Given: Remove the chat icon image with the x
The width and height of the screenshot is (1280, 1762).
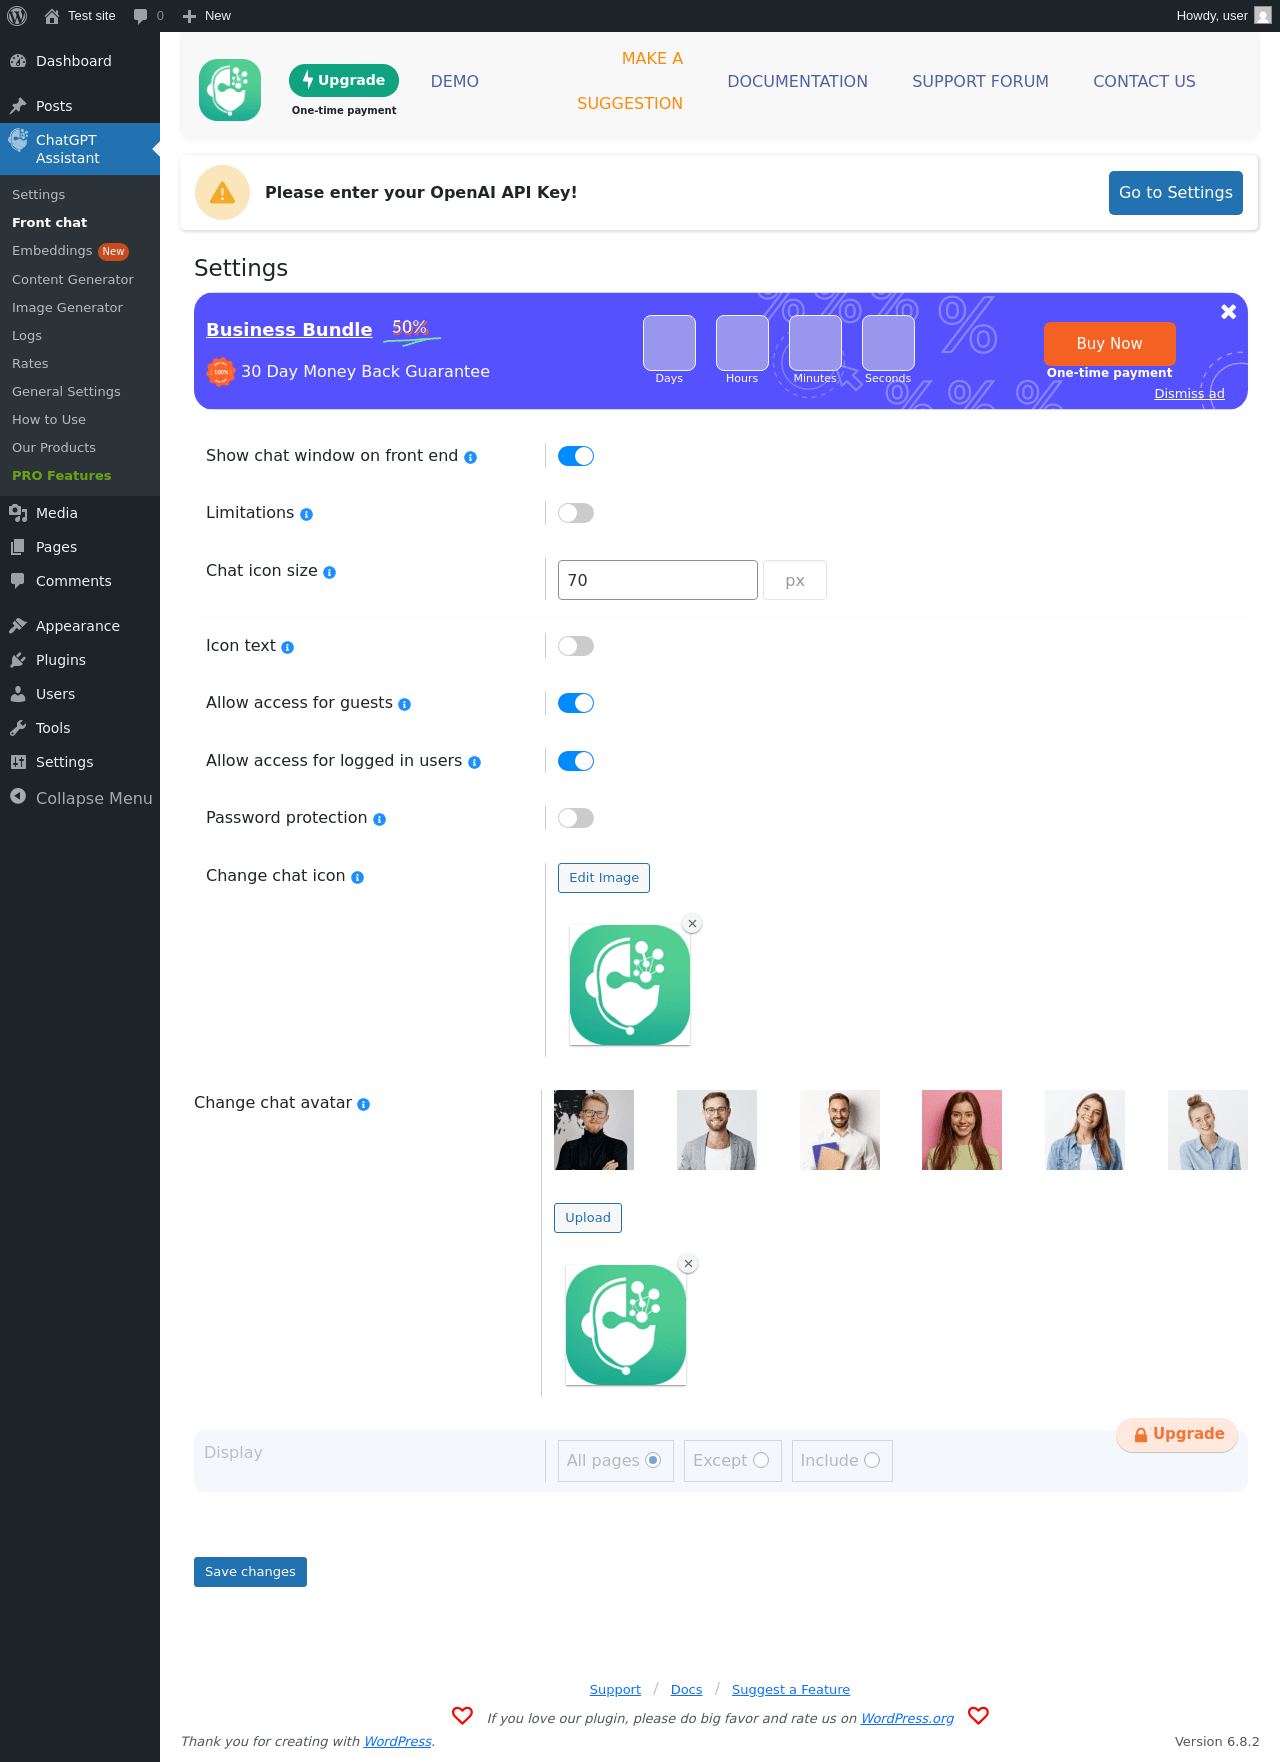Looking at the screenshot, I should click(x=692, y=924).
